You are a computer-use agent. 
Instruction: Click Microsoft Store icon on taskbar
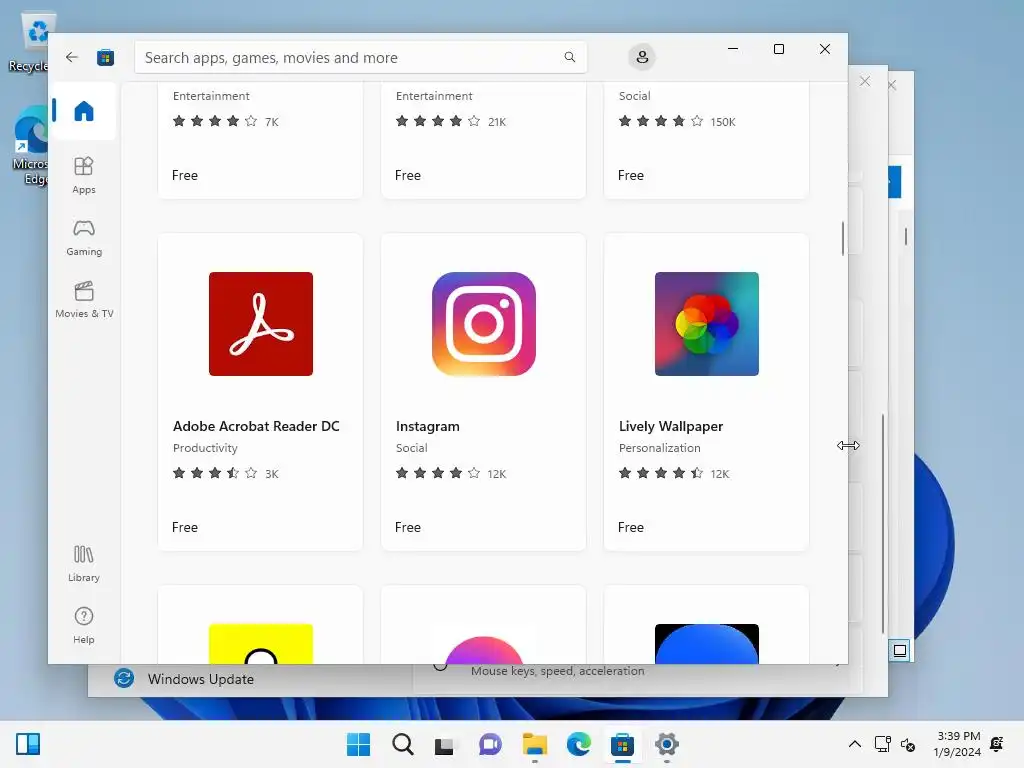tap(622, 744)
